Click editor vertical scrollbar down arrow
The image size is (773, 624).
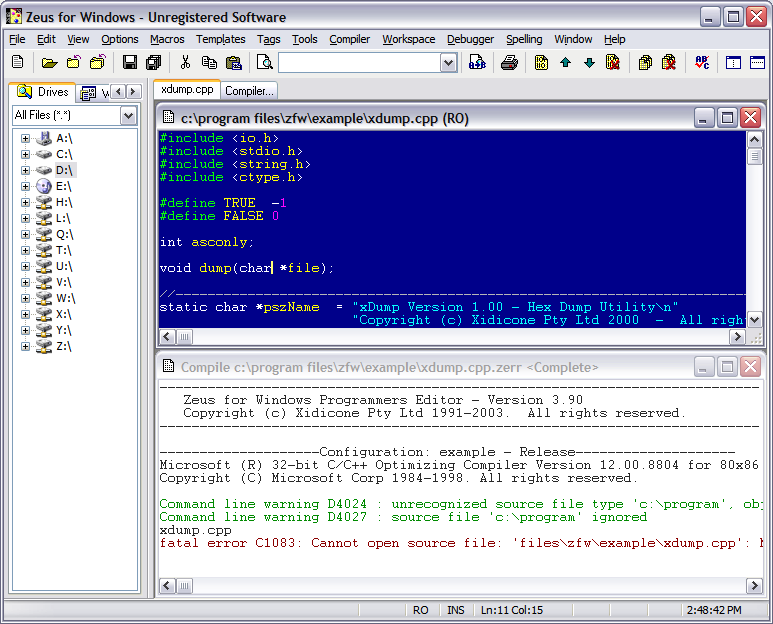[x=754, y=320]
